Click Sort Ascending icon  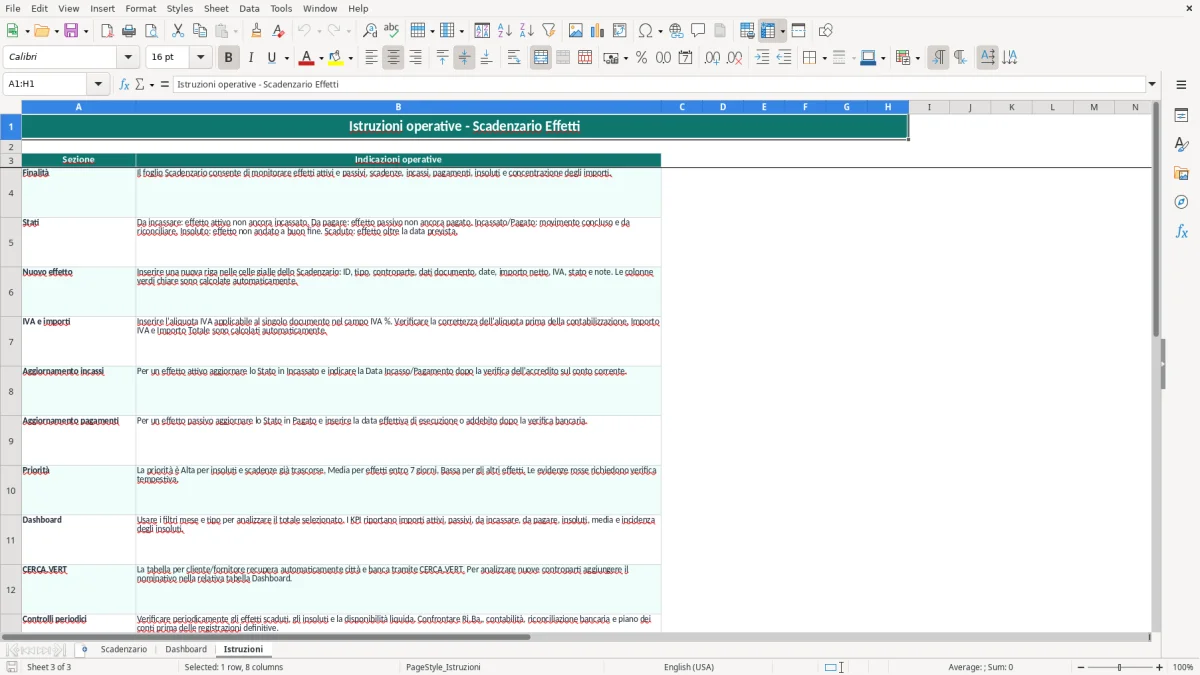point(505,31)
